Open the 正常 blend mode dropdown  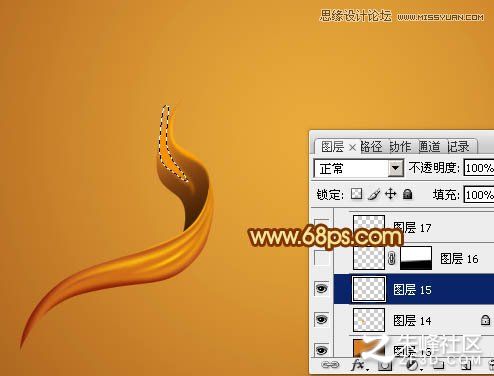click(x=358, y=168)
